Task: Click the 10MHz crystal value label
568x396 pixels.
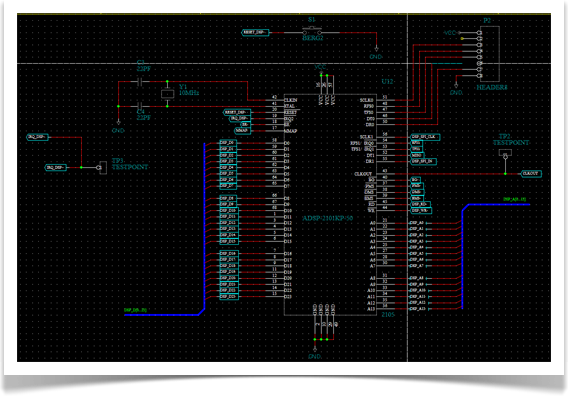Action: click(189, 93)
